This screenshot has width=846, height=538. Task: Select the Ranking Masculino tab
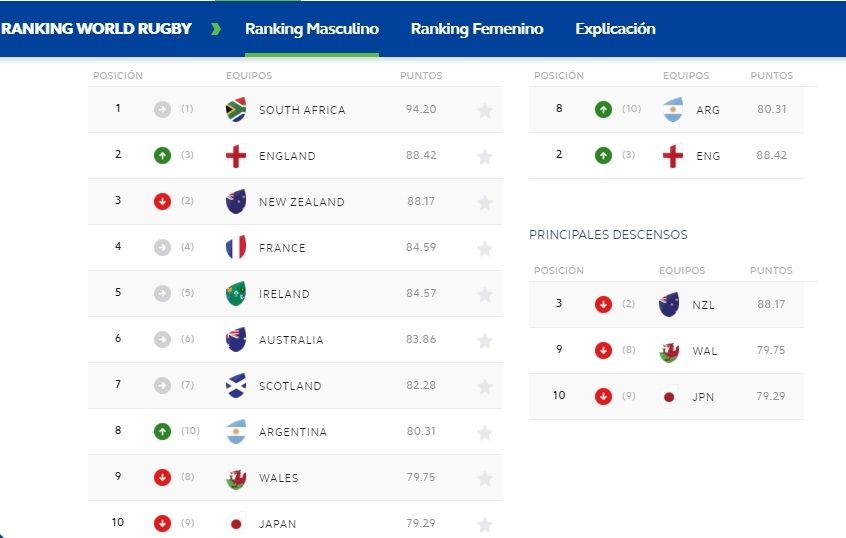pyautogui.click(x=312, y=29)
